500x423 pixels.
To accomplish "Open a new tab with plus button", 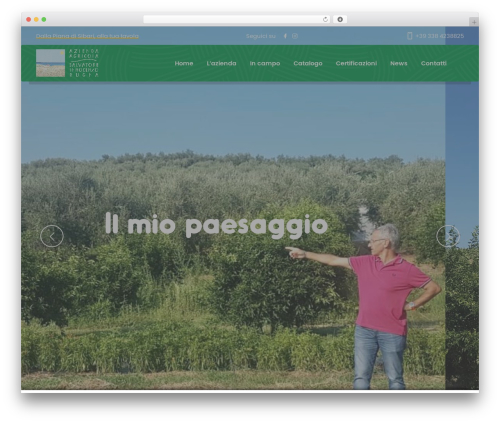I will [x=474, y=22].
